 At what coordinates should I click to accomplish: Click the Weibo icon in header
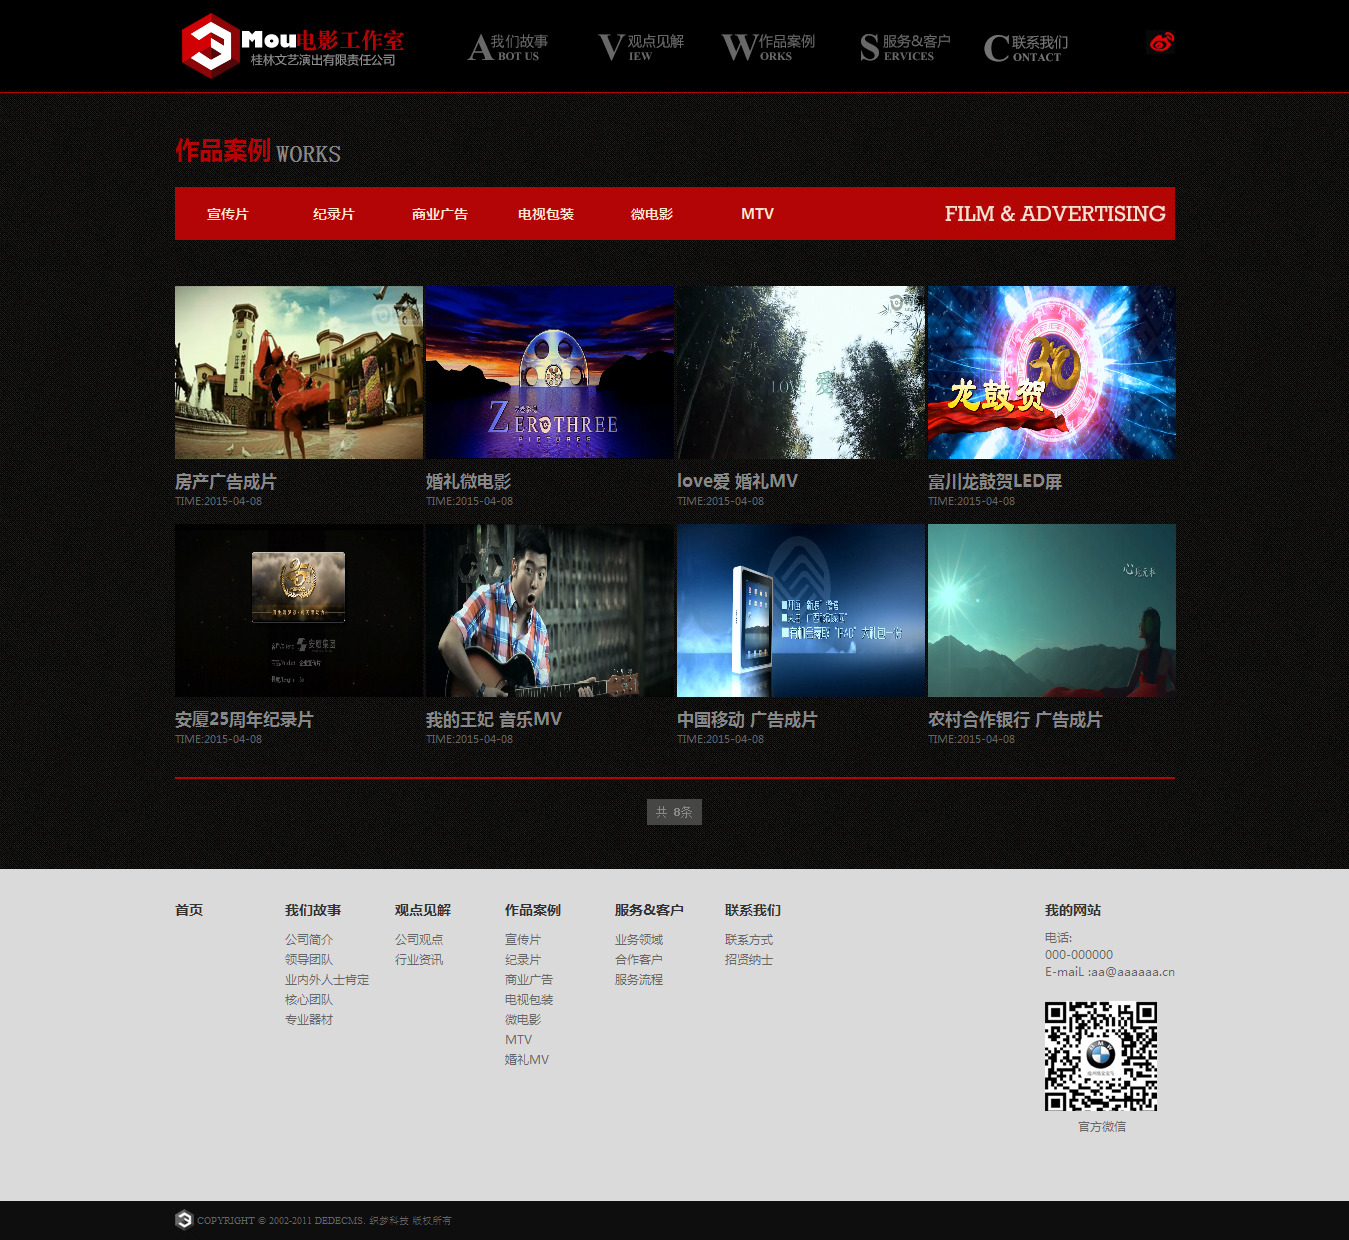tap(1161, 42)
